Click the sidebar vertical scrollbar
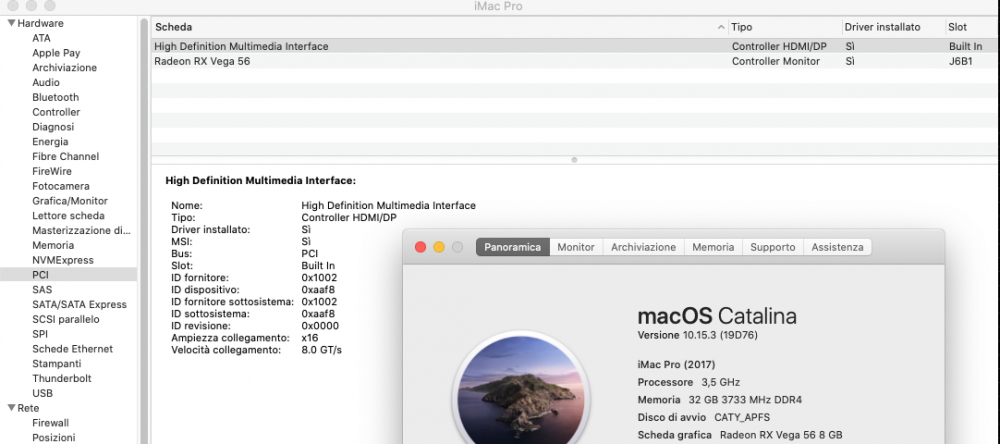Image resolution: width=1000 pixels, height=444 pixels. pos(144,230)
